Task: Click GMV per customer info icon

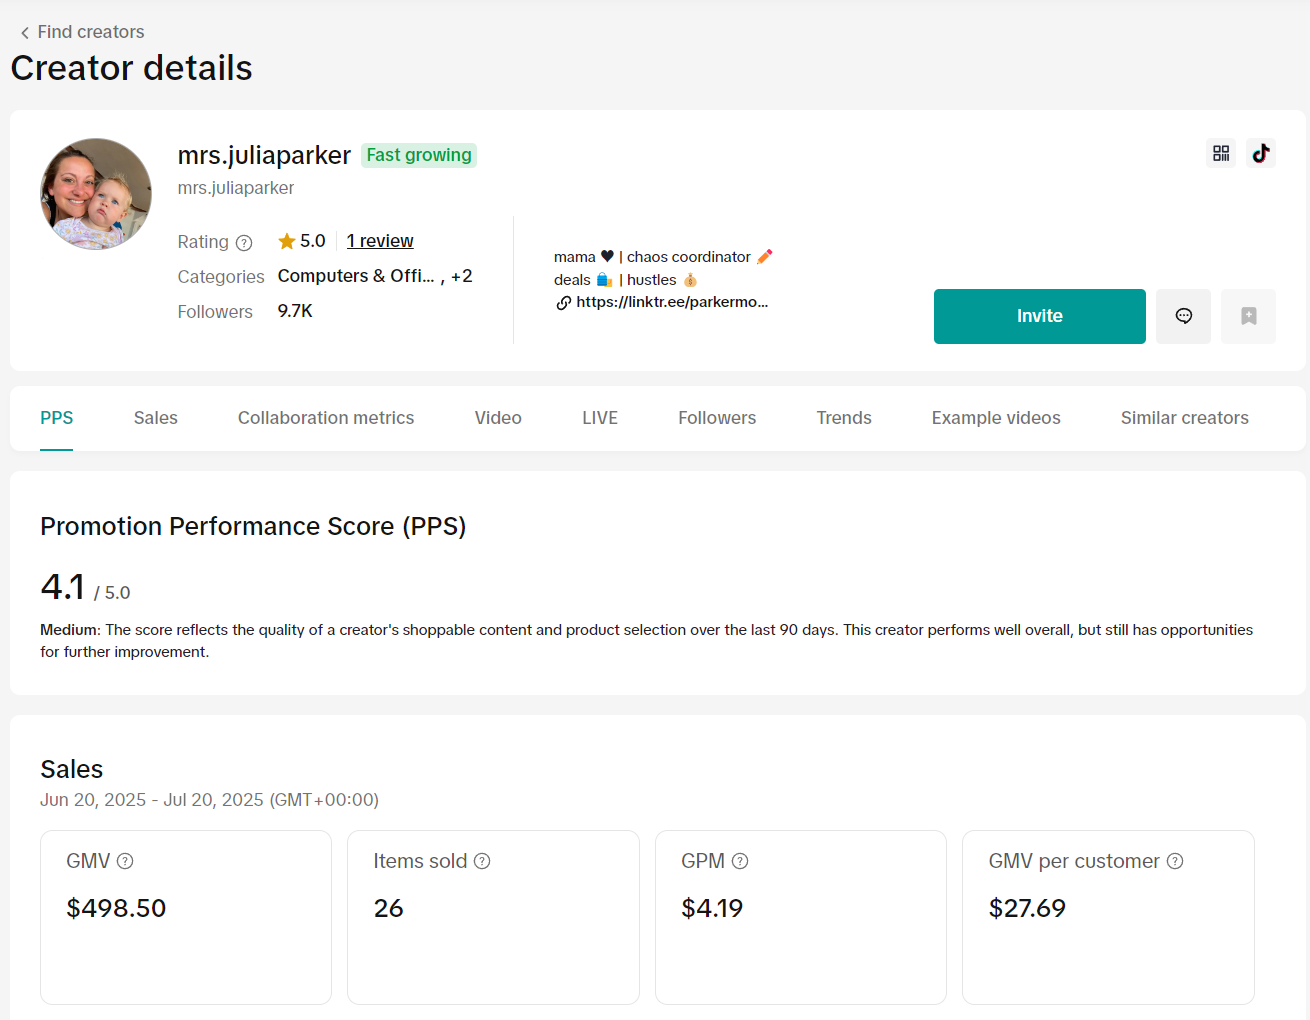Action: point(1175,861)
